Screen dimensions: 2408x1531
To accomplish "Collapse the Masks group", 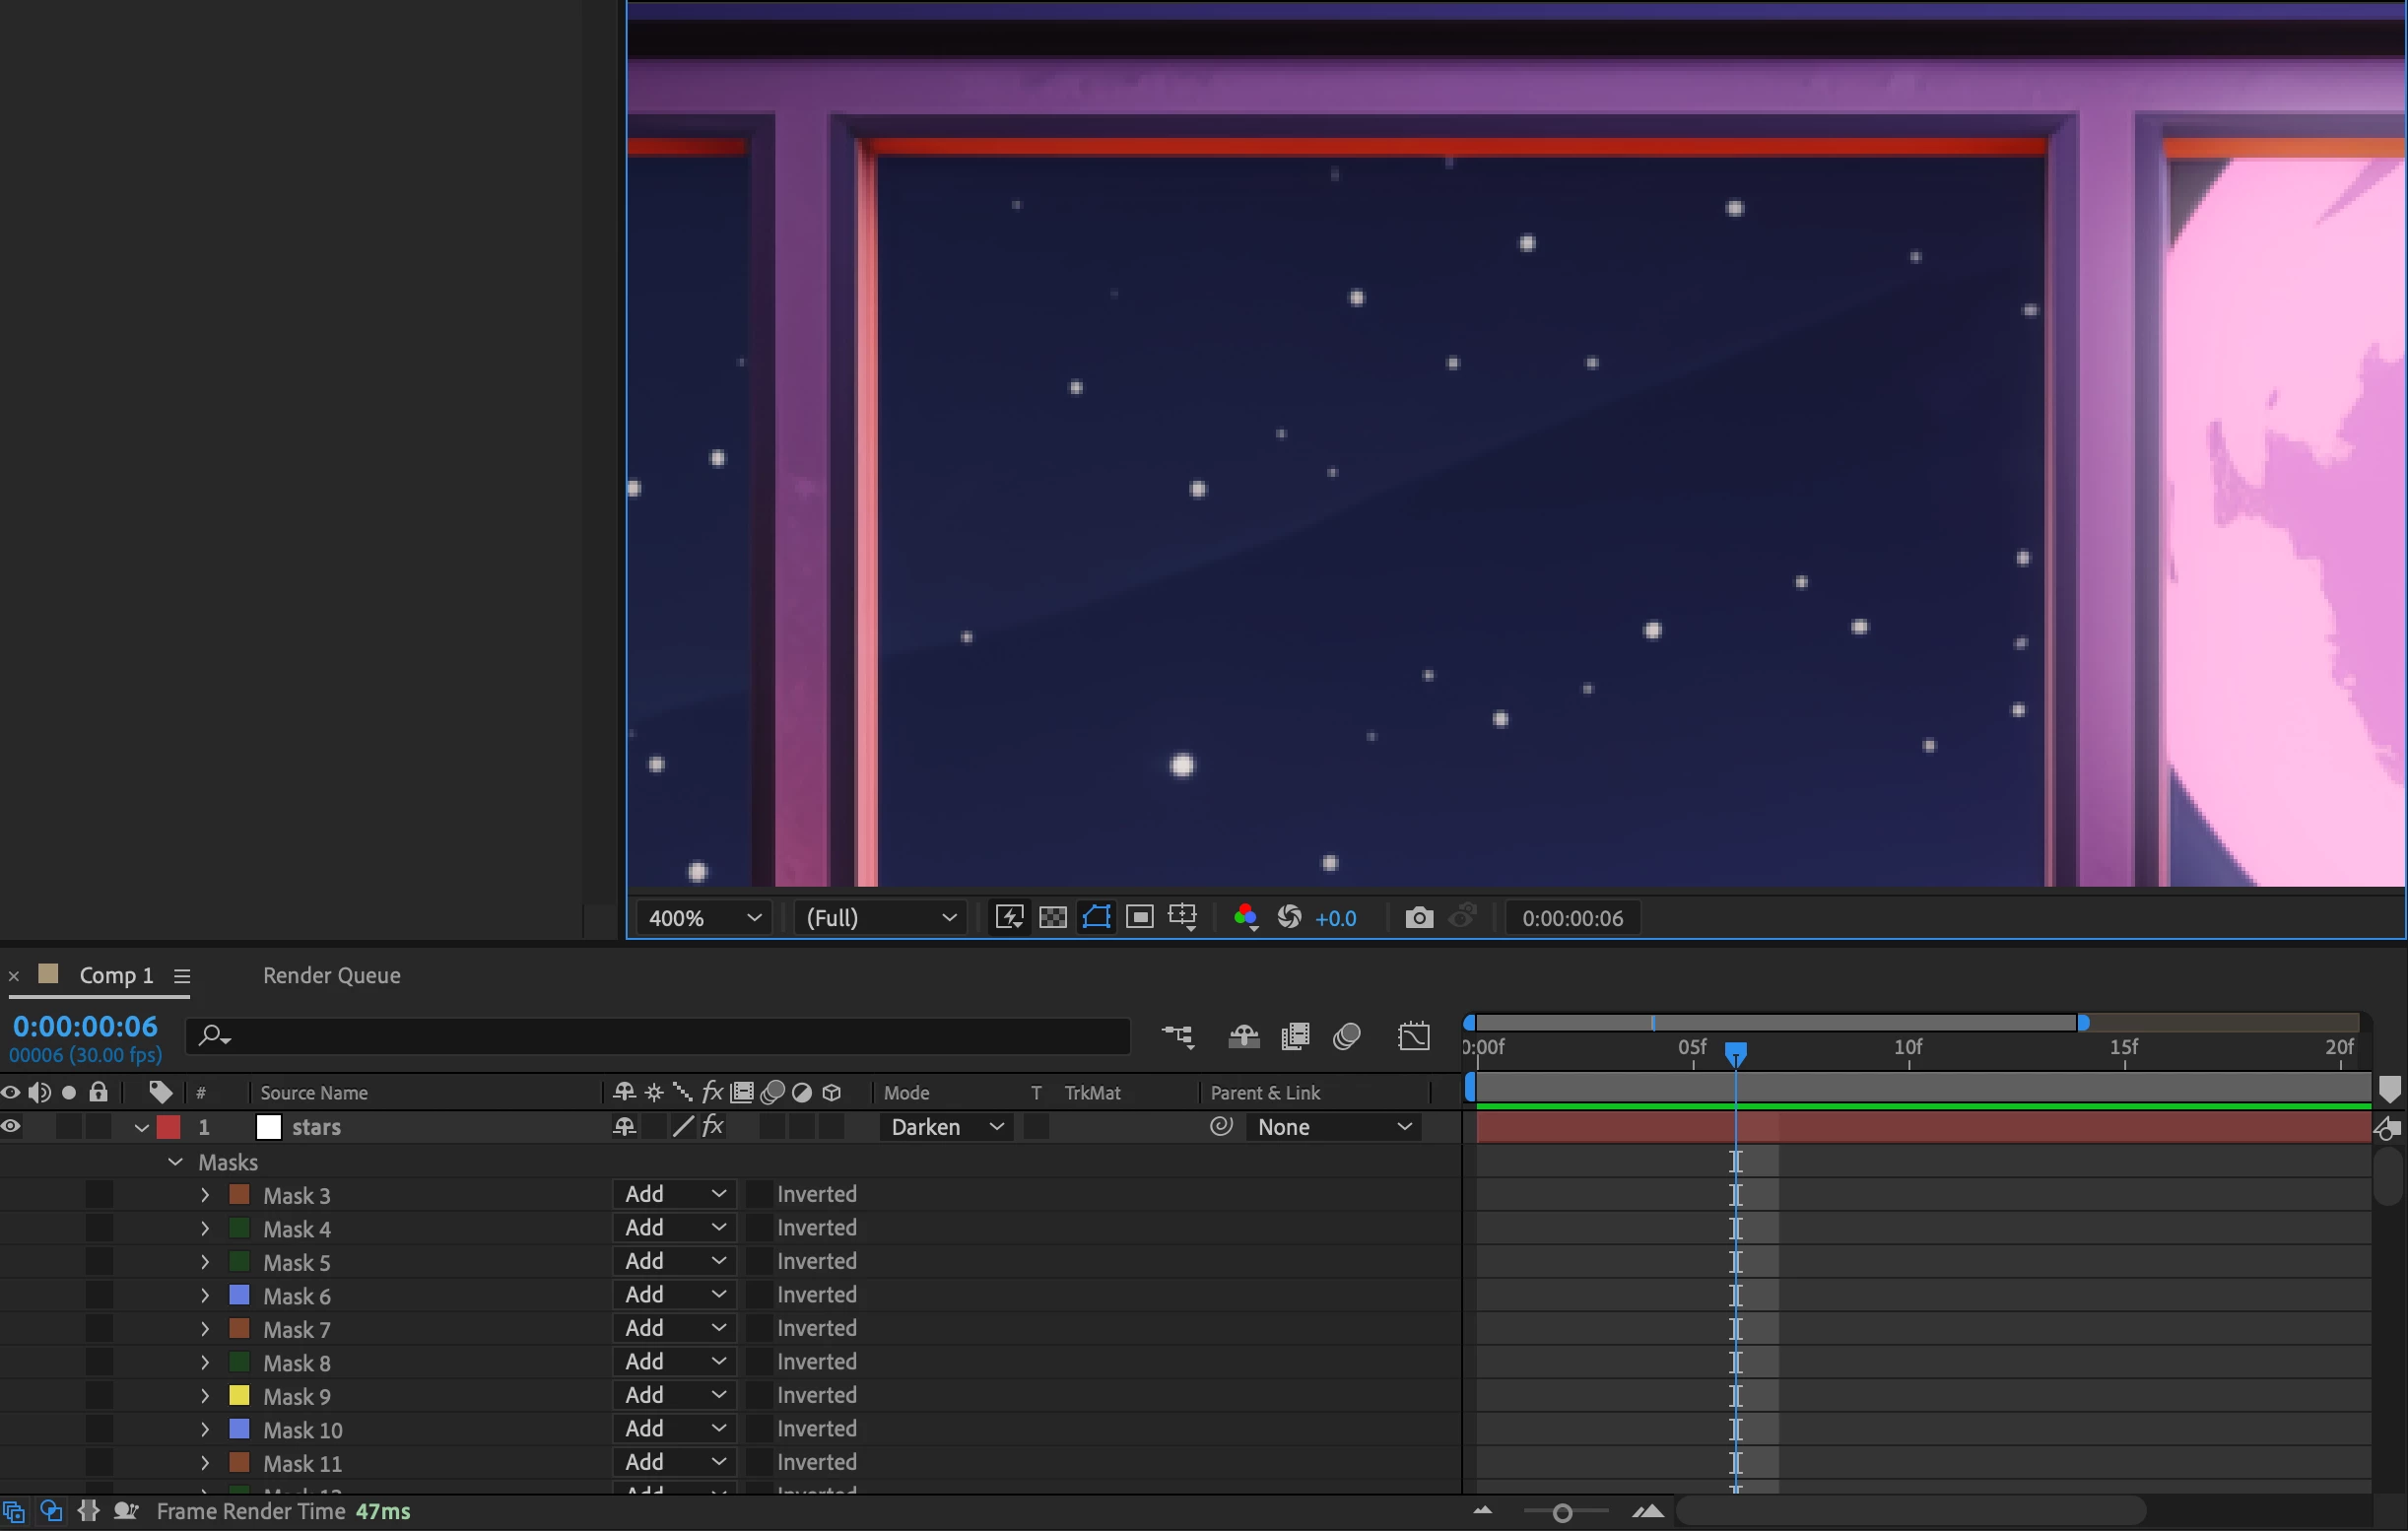I will point(176,1162).
